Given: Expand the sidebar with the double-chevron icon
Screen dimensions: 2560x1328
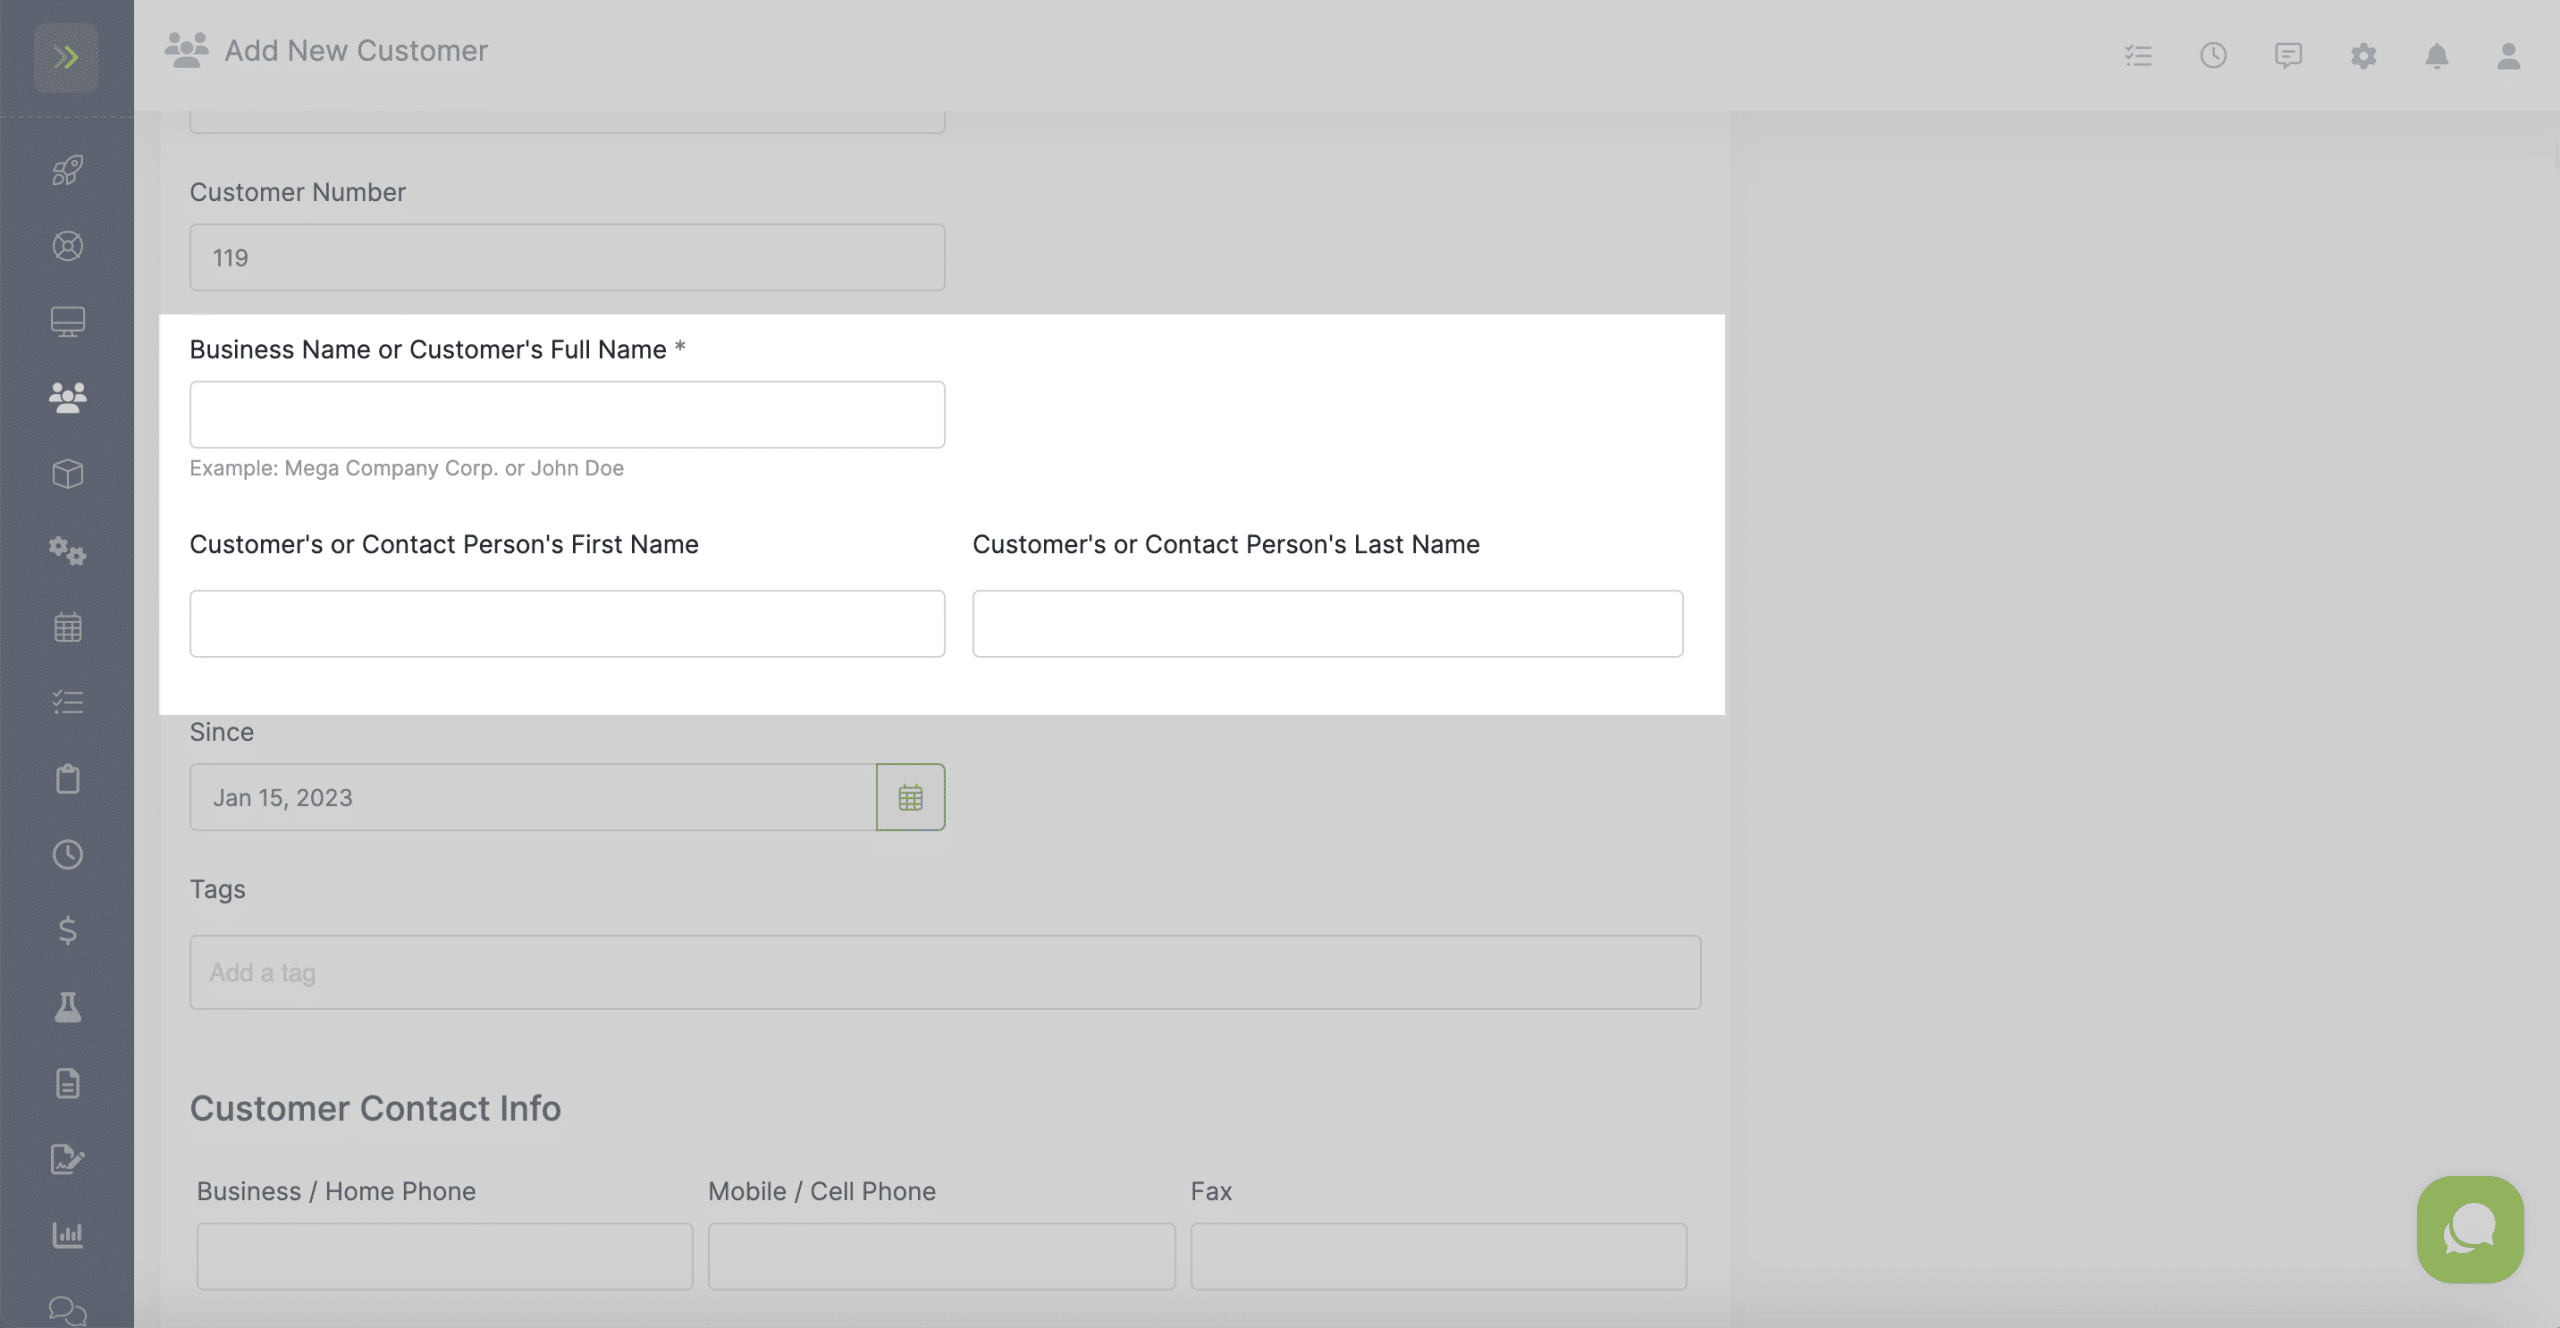Looking at the screenshot, I should pos(66,57).
